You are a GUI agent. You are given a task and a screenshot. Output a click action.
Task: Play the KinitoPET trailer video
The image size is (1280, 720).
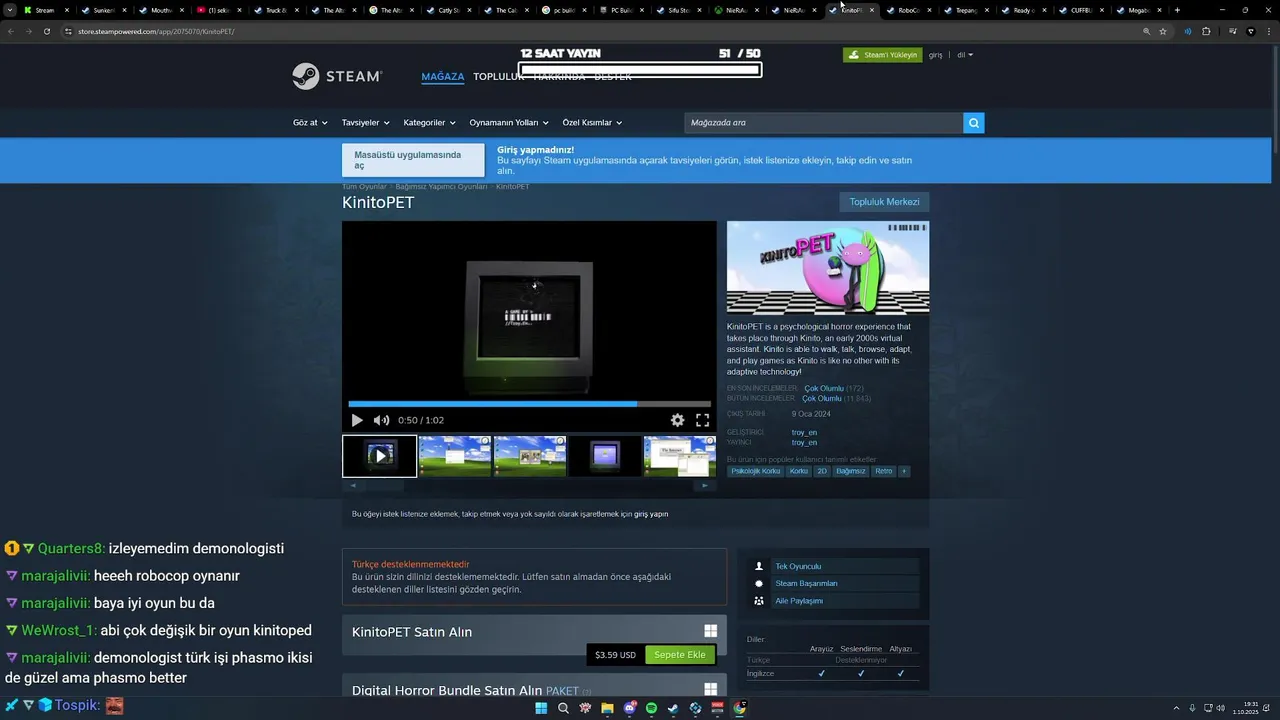(357, 420)
